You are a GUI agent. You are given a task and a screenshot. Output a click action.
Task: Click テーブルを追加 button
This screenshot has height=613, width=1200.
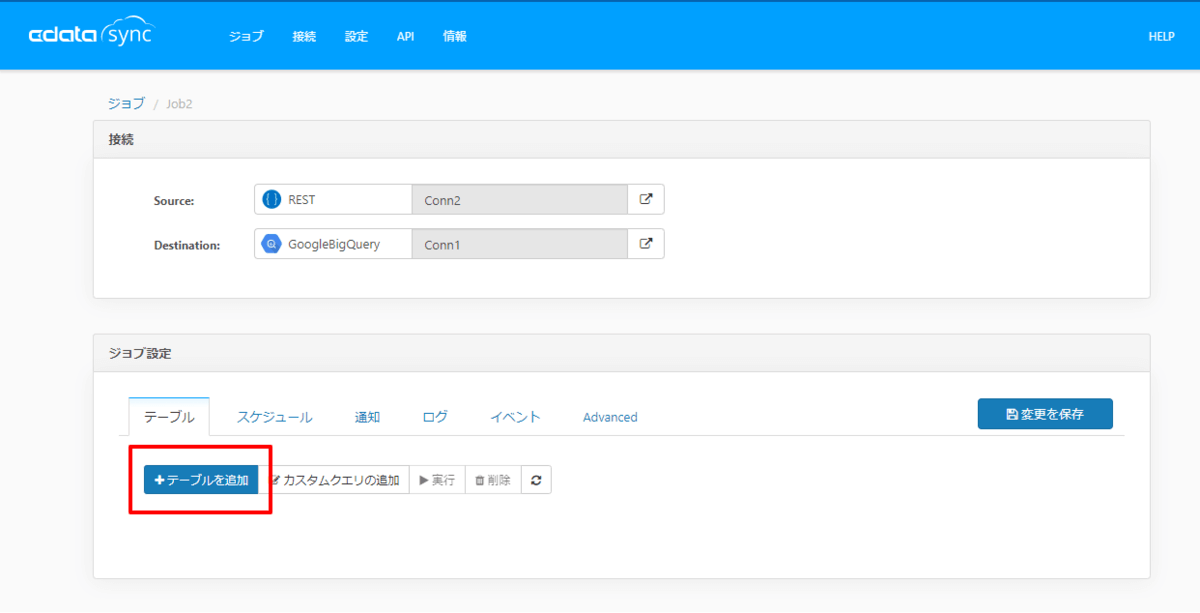[x=201, y=480]
